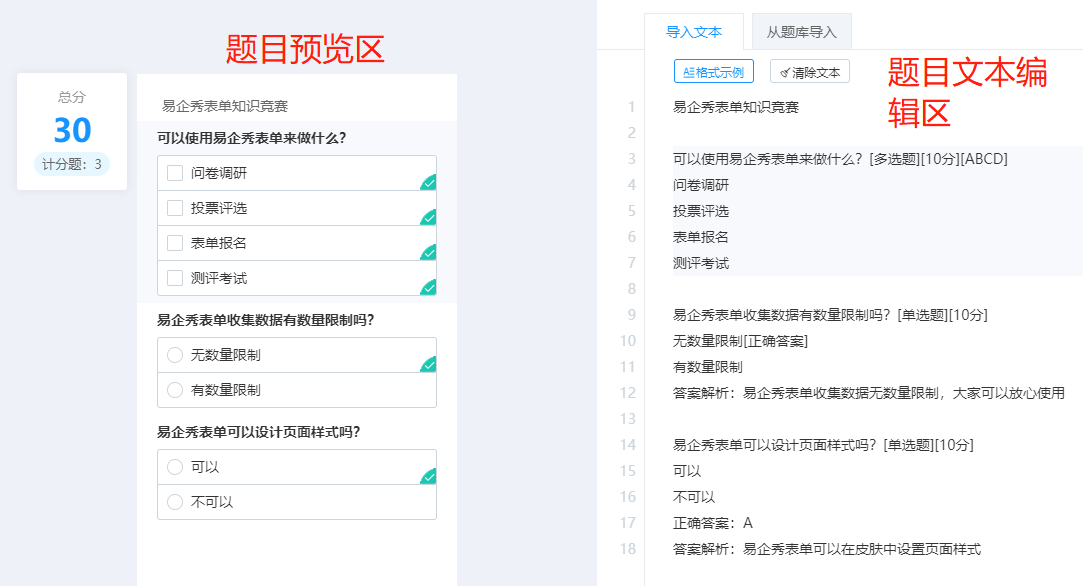Click the correct-answer tick on 测评考试
The image size is (1083, 586).
pyautogui.click(x=429, y=287)
